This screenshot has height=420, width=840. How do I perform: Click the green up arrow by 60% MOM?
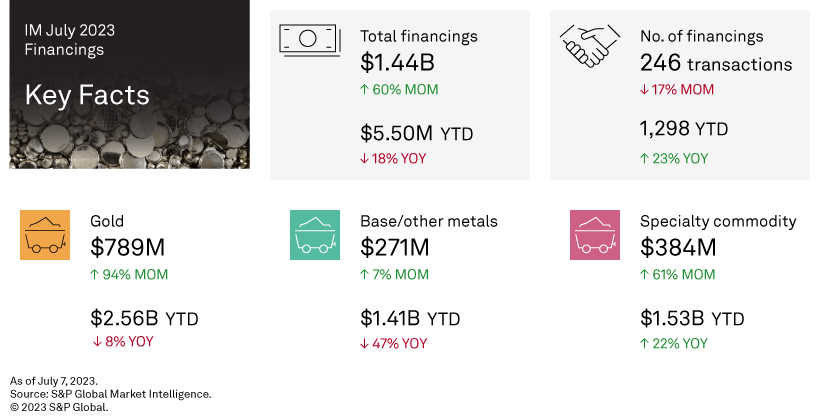365,90
